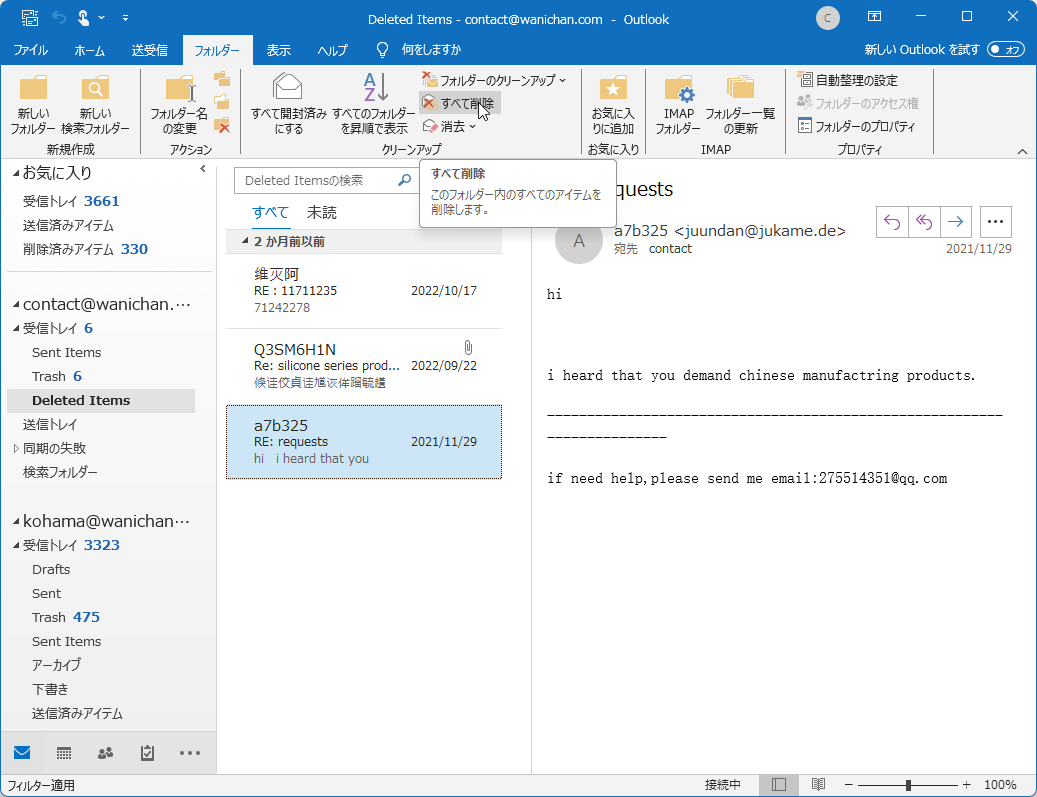Viewport: 1037px width, 797px height.
Task: Switch to the ホーム tab
Action: pyautogui.click(x=89, y=50)
